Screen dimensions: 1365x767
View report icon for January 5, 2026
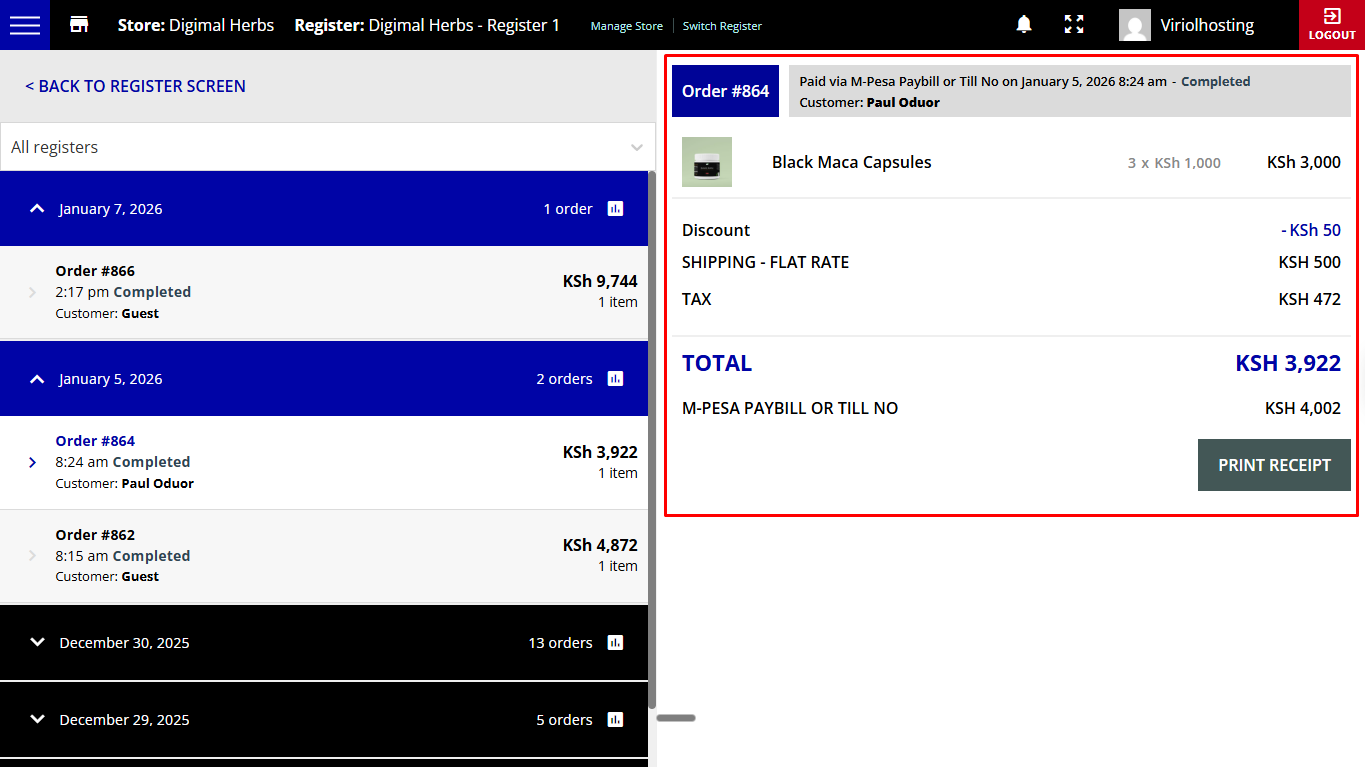pyautogui.click(x=615, y=379)
